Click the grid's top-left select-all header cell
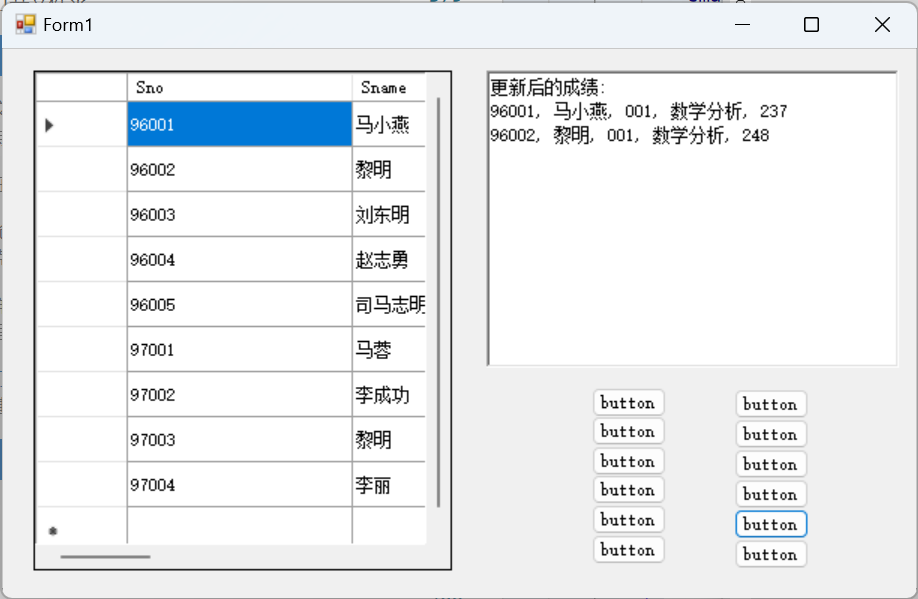 [x=81, y=87]
